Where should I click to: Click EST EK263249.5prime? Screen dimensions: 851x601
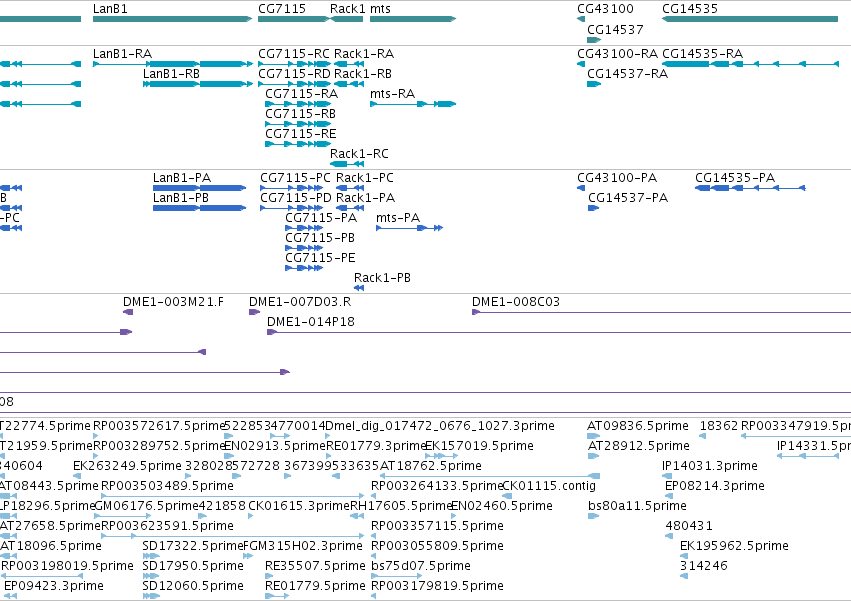(x=77, y=476)
